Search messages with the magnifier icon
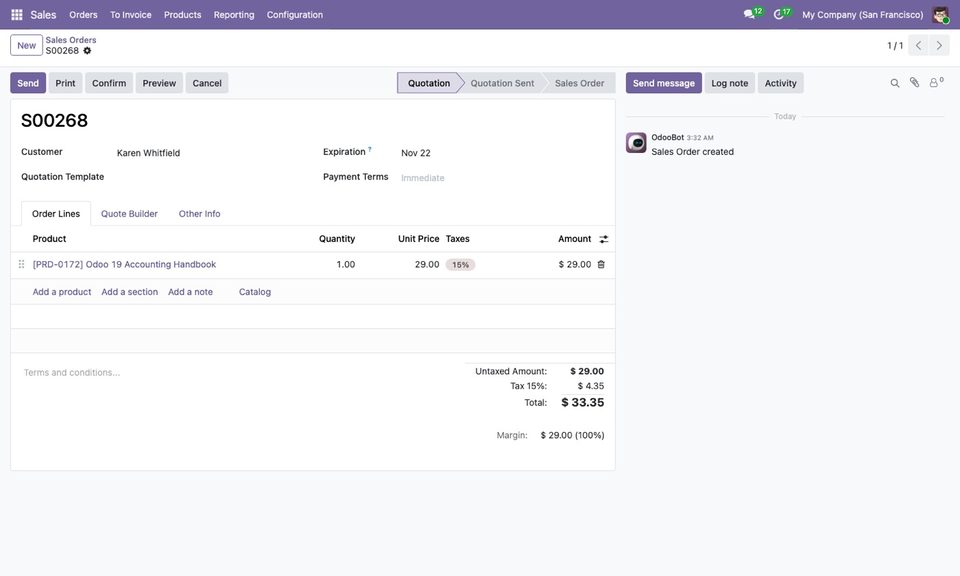 tap(894, 83)
